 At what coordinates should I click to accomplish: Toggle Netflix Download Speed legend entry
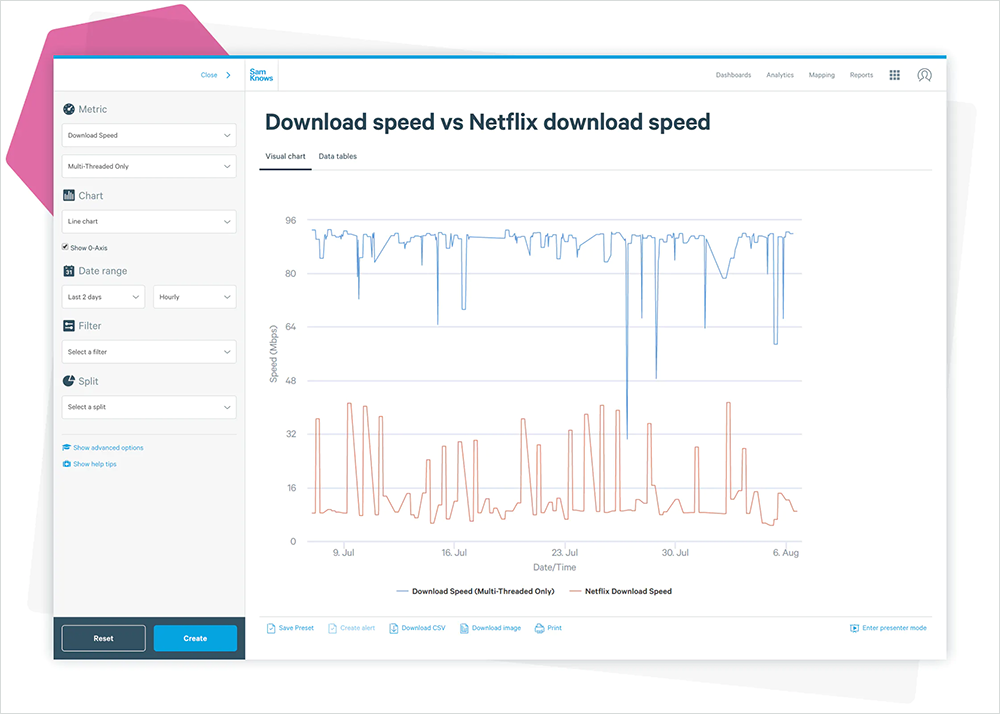tap(621, 591)
